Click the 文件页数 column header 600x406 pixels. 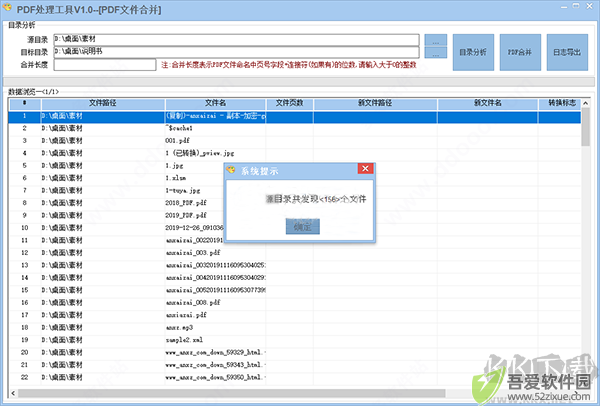(290, 103)
